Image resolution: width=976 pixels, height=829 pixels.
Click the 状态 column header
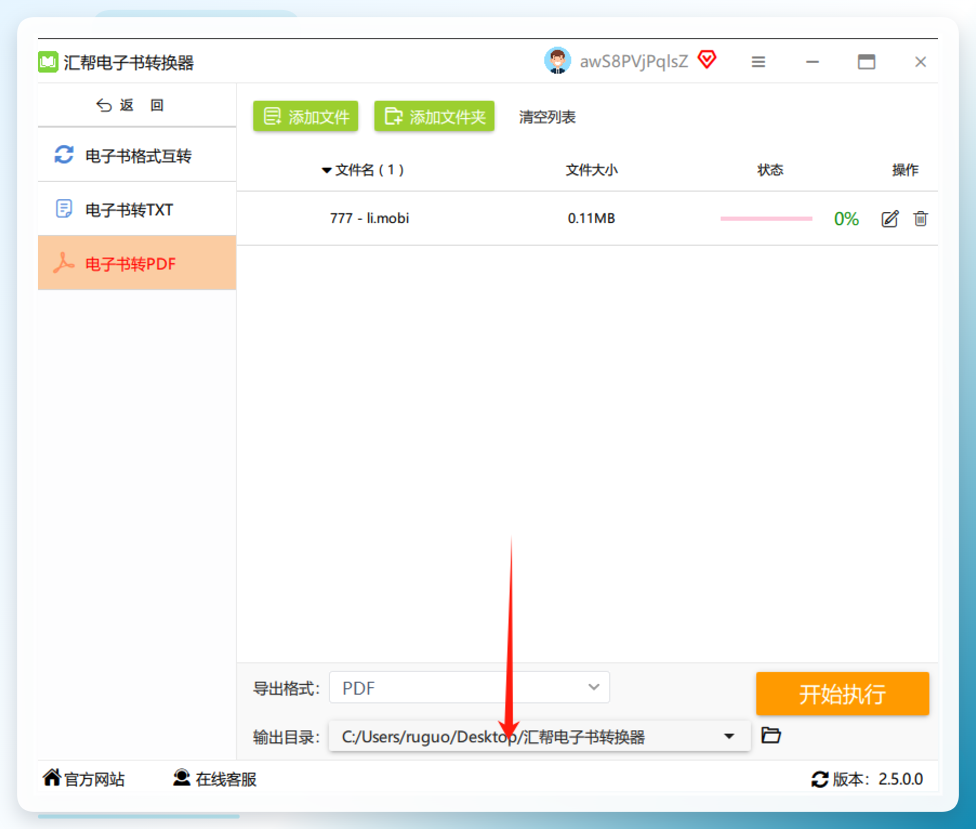[770, 170]
